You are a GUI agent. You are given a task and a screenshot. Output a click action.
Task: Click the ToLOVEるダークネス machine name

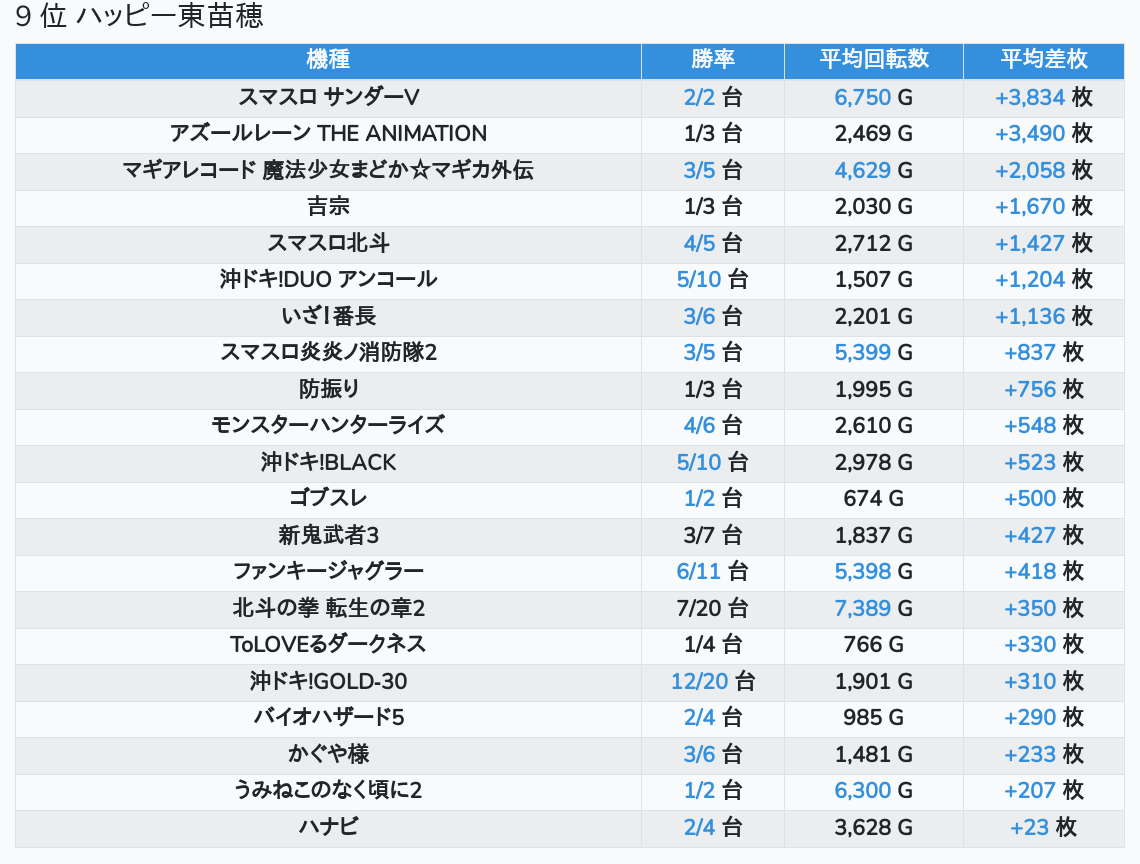pyautogui.click(x=328, y=644)
